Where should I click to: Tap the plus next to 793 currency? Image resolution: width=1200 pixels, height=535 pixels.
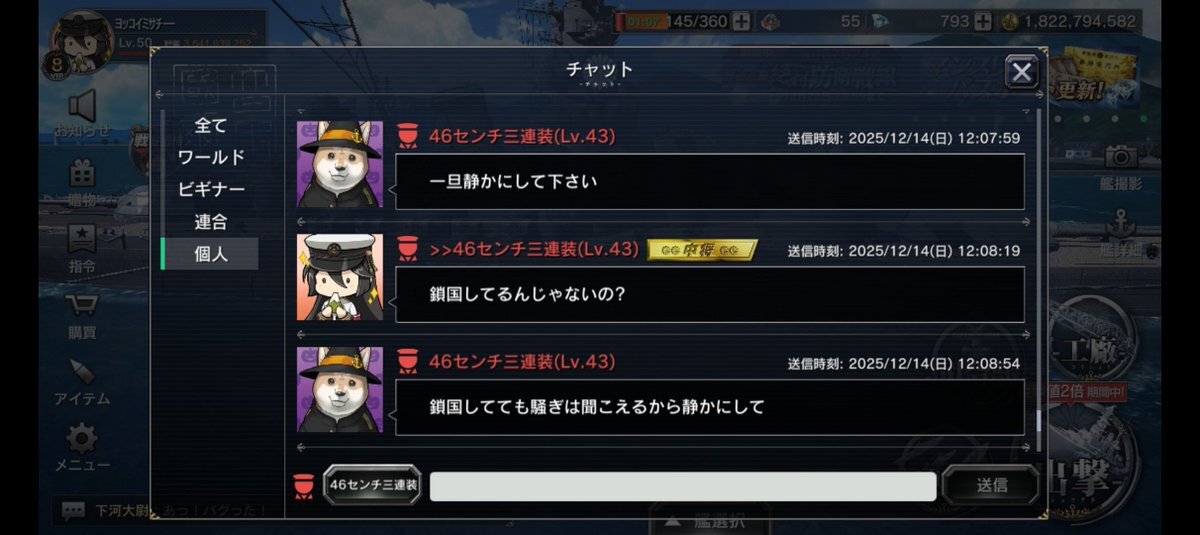coord(983,21)
